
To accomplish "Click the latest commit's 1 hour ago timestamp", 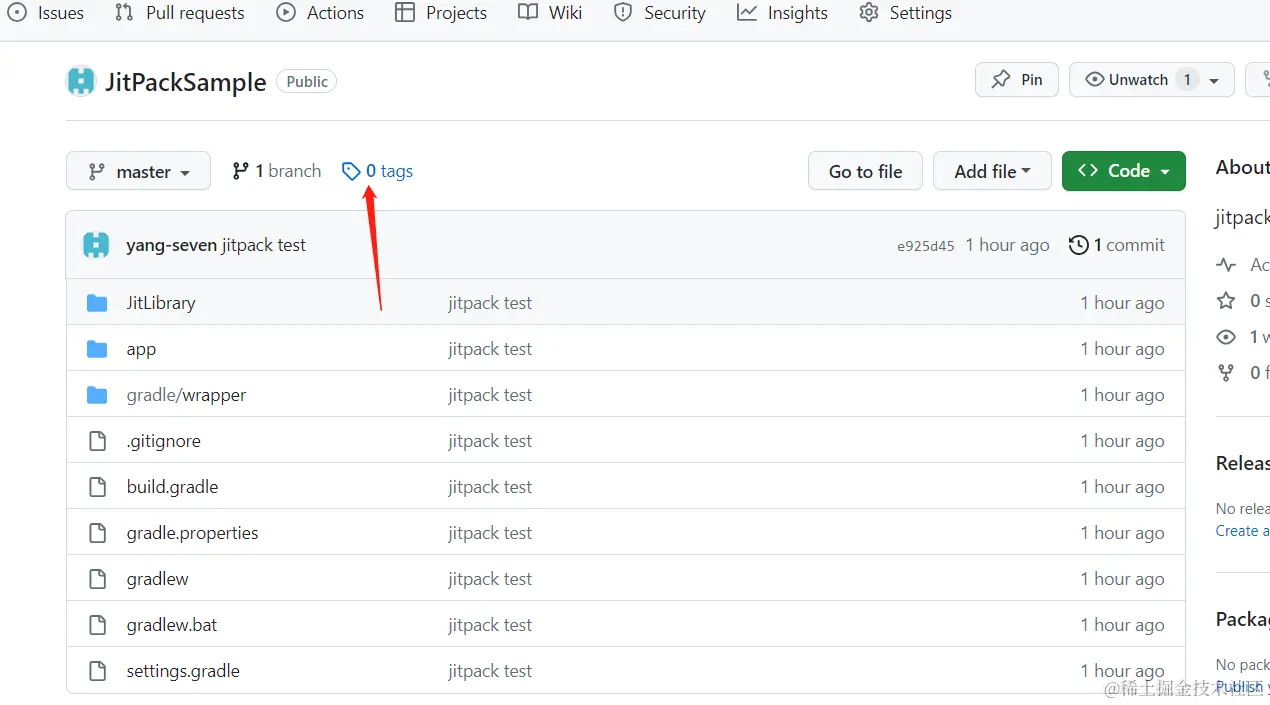I will point(1007,245).
